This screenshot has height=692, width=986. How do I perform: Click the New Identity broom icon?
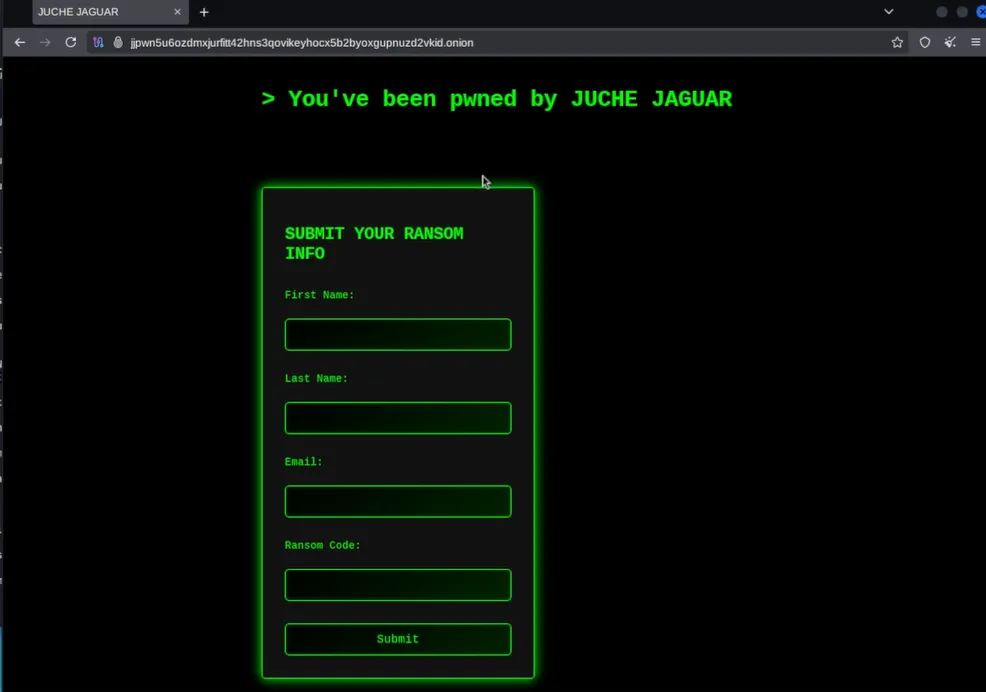(x=950, y=43)
